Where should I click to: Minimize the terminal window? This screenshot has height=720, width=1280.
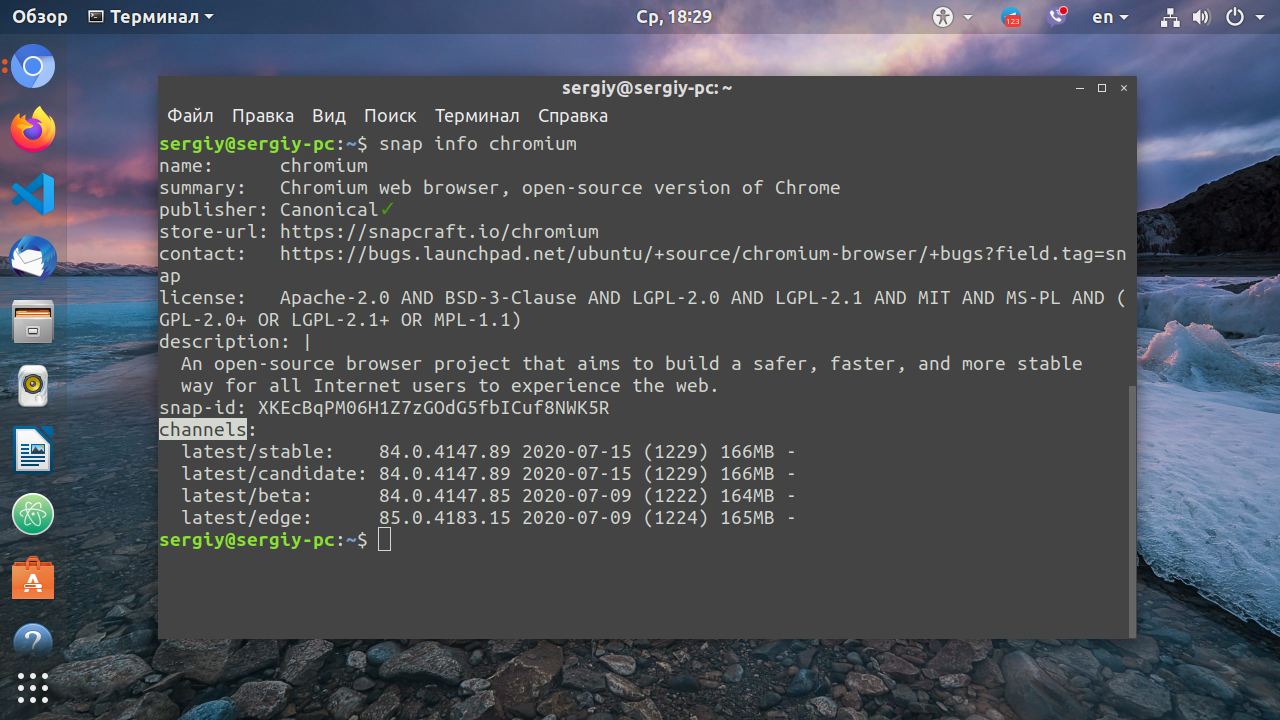point(1080,88)
